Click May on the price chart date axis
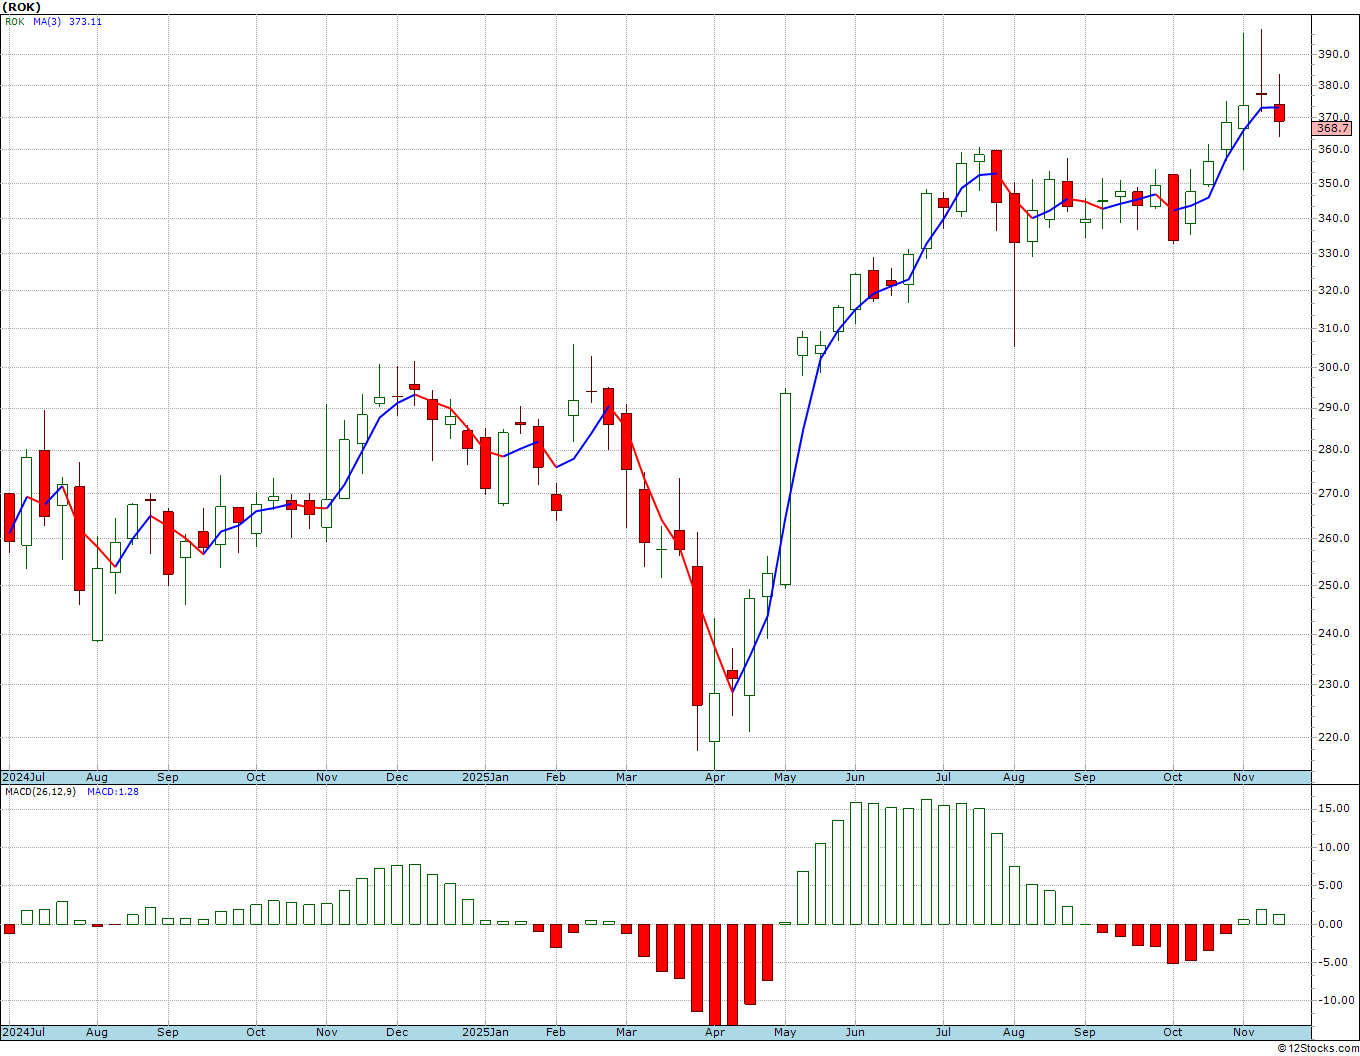This screenshot has height=1056, width=1360. [x=785, y=777]
